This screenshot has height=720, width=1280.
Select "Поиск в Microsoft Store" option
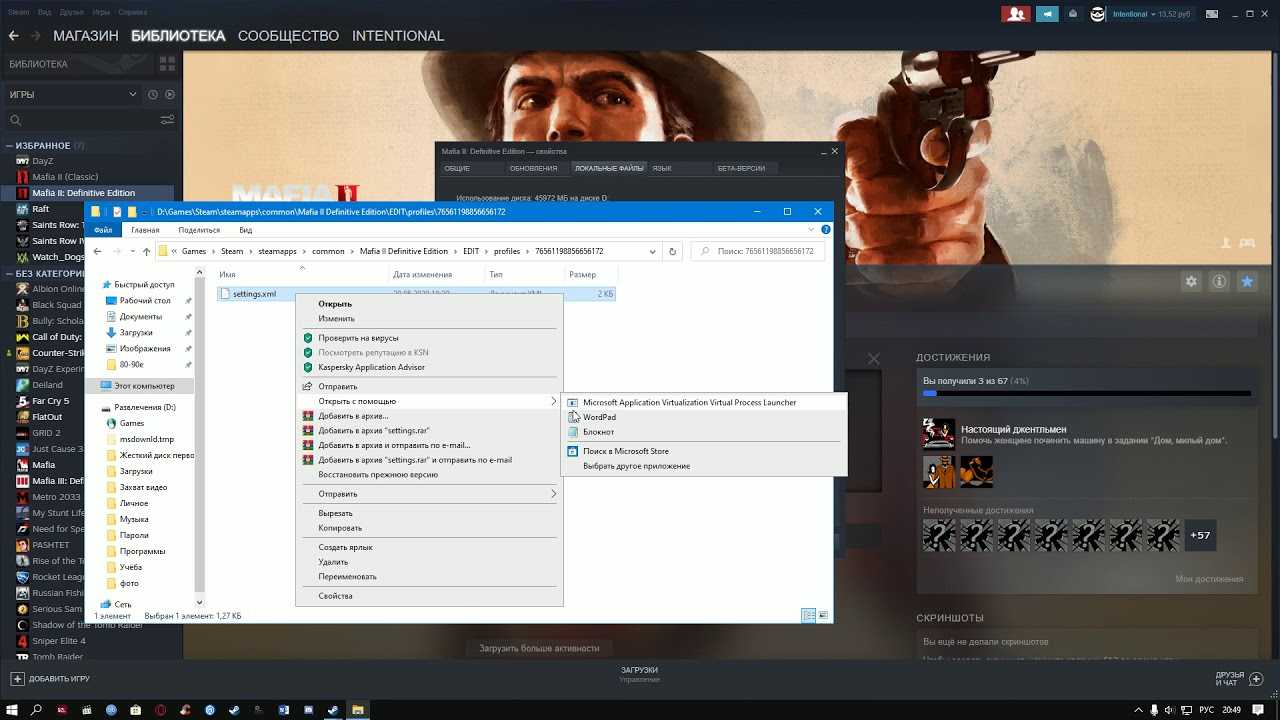click(705, 451)
